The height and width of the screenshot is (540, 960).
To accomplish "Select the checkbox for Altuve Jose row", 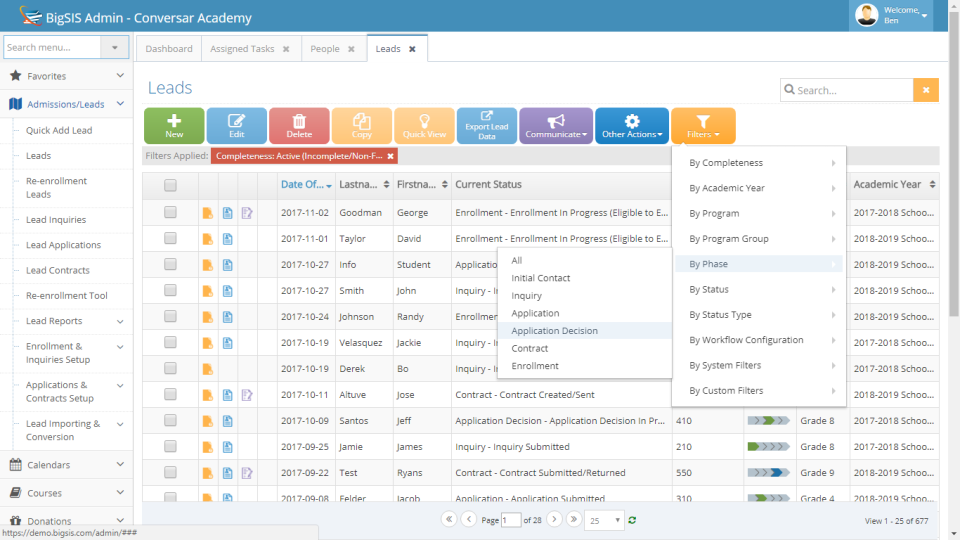I will click(x=170, y=394).
